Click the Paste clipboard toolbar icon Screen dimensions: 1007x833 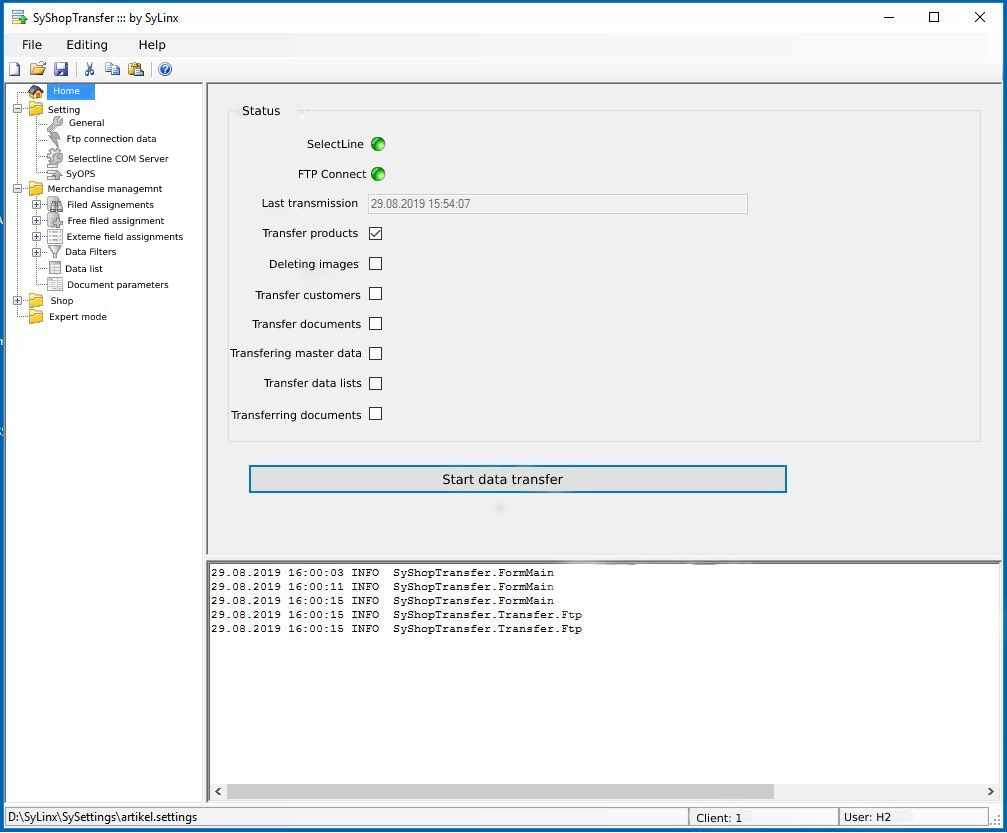pyautogui.click(x=136, y=69)
